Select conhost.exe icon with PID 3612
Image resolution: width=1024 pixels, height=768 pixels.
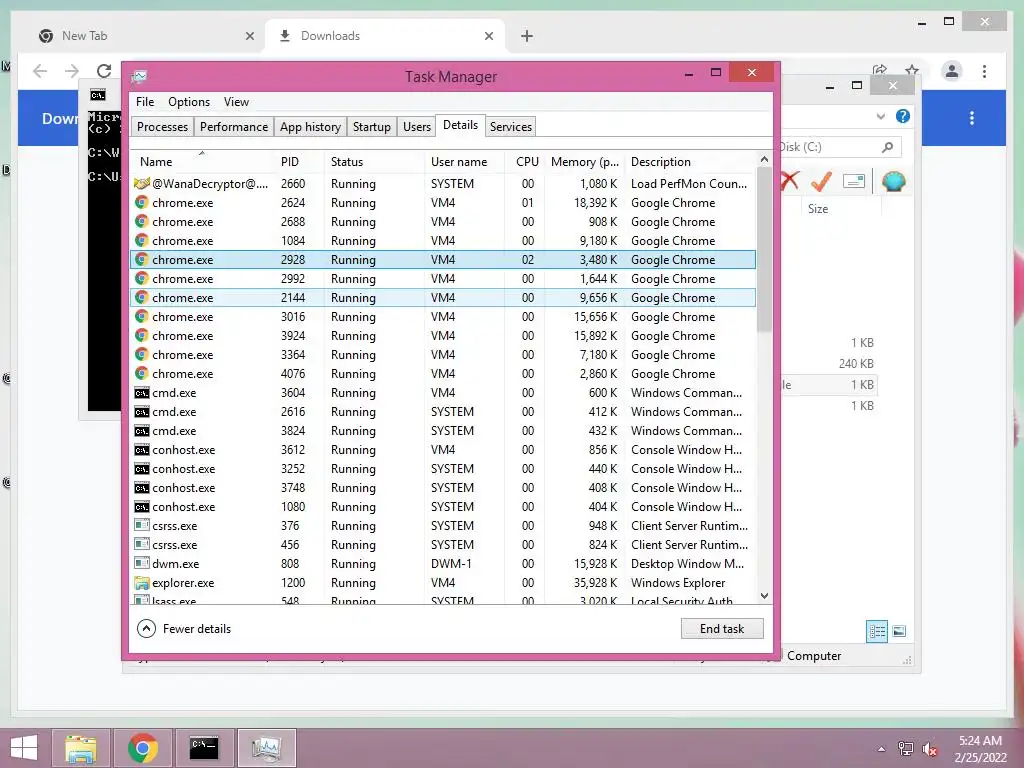click(x=142, y=450)
